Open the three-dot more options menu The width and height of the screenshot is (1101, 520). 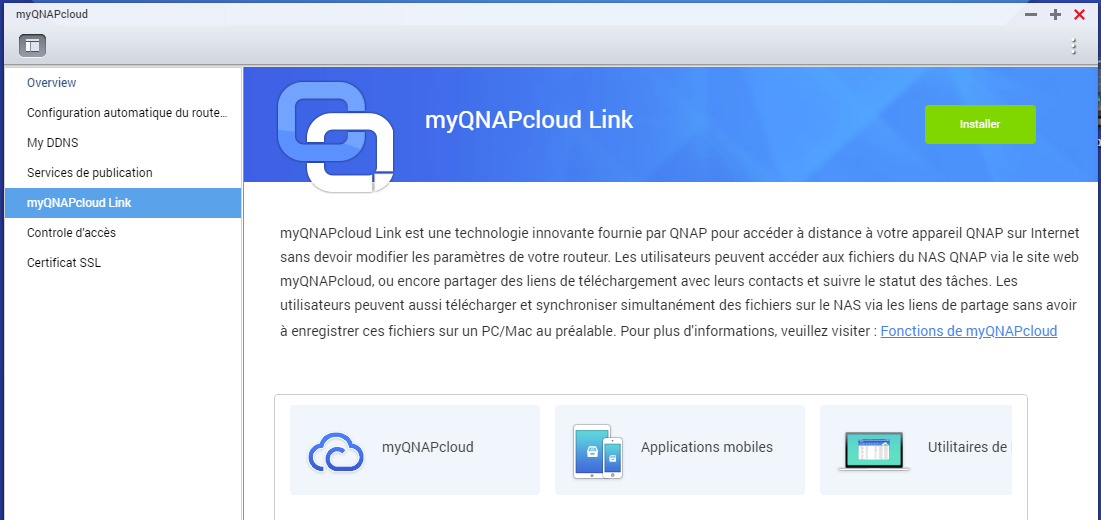[1073, 46]
